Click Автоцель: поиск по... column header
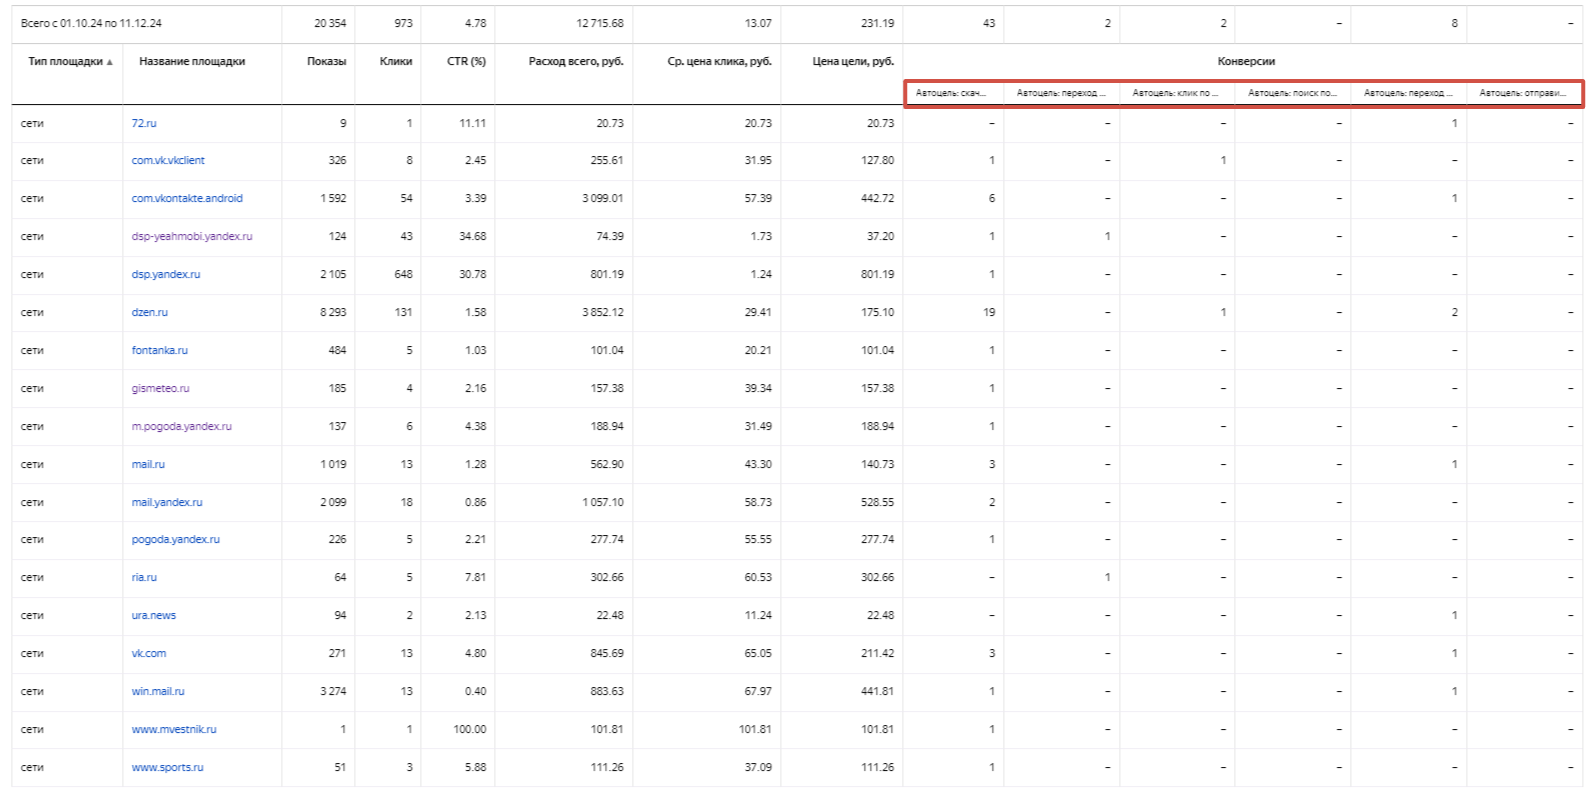This screenshot has width=1595, height=801. coord(1292,93)
